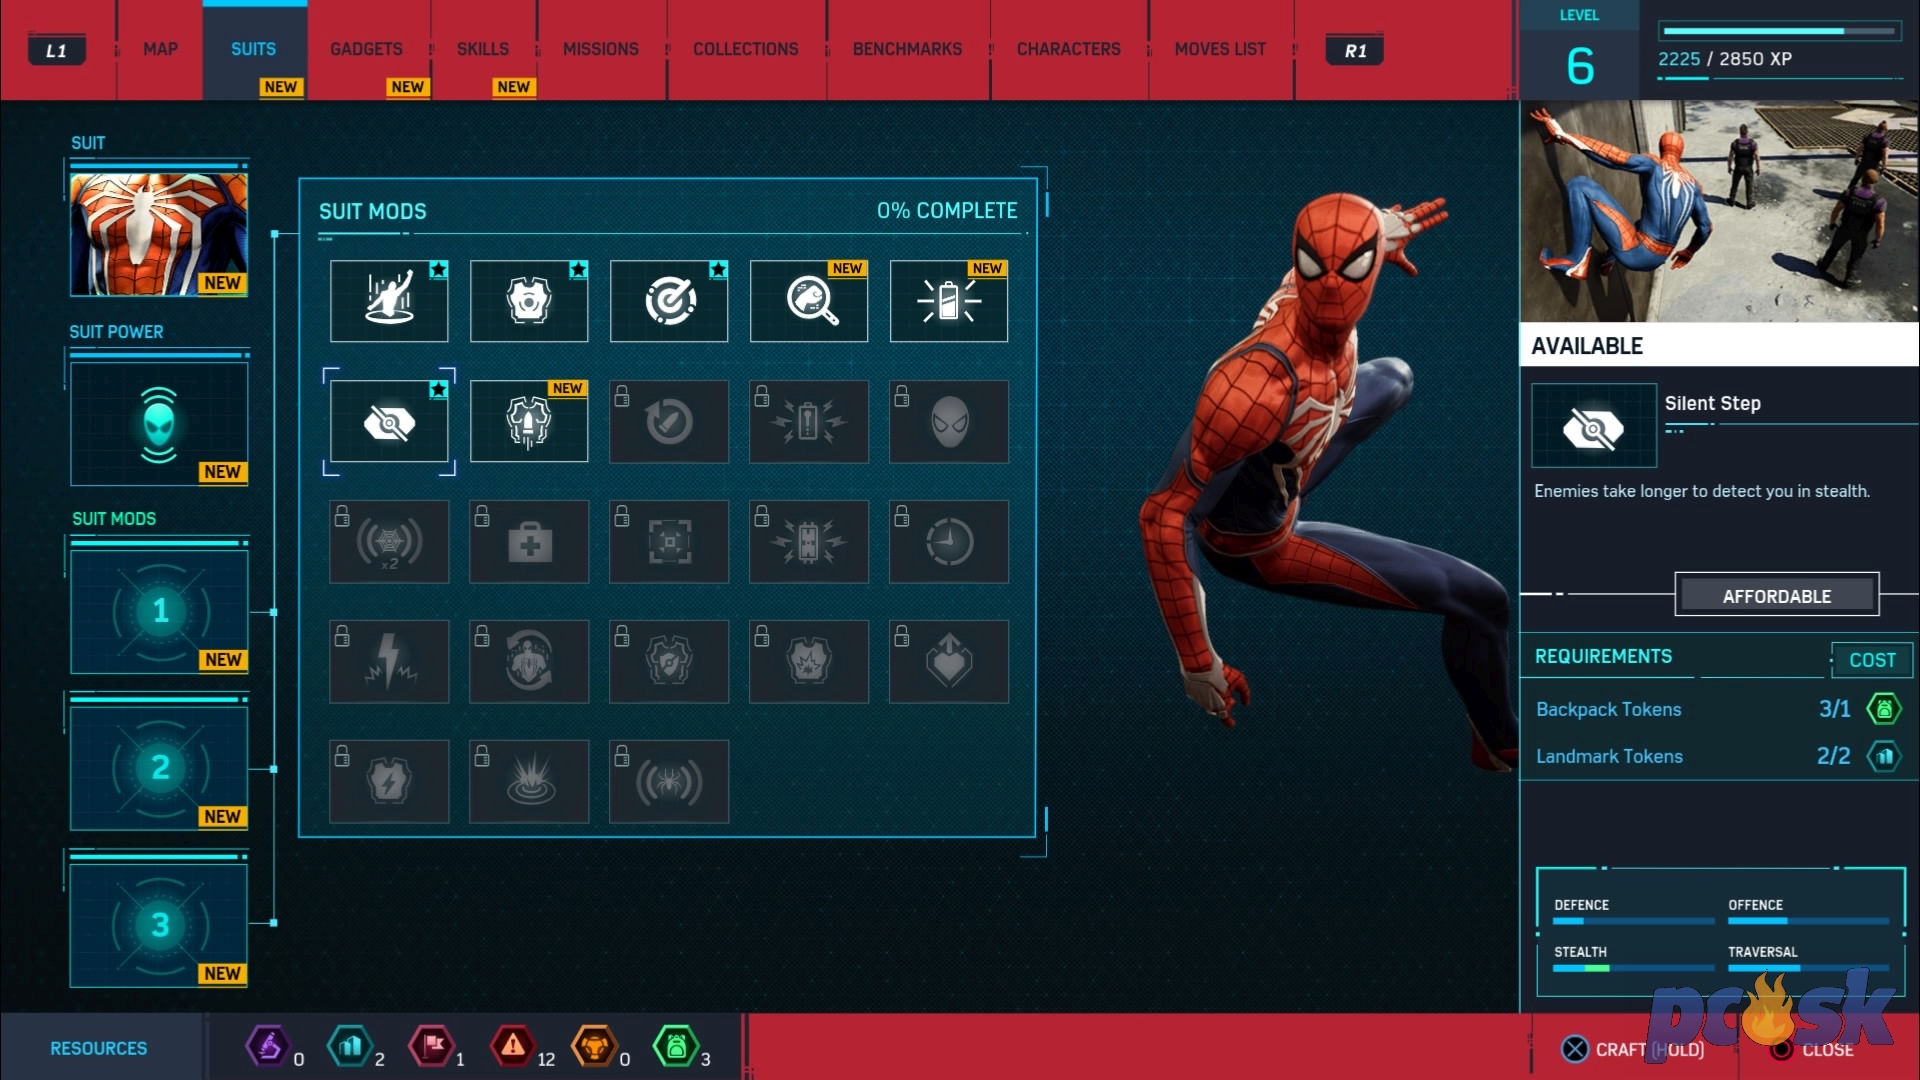Select the locked spider-figure cycle mod
Image resolution: width=1920 pixels, height=1080 pixels.
click(x=529, y=661)
